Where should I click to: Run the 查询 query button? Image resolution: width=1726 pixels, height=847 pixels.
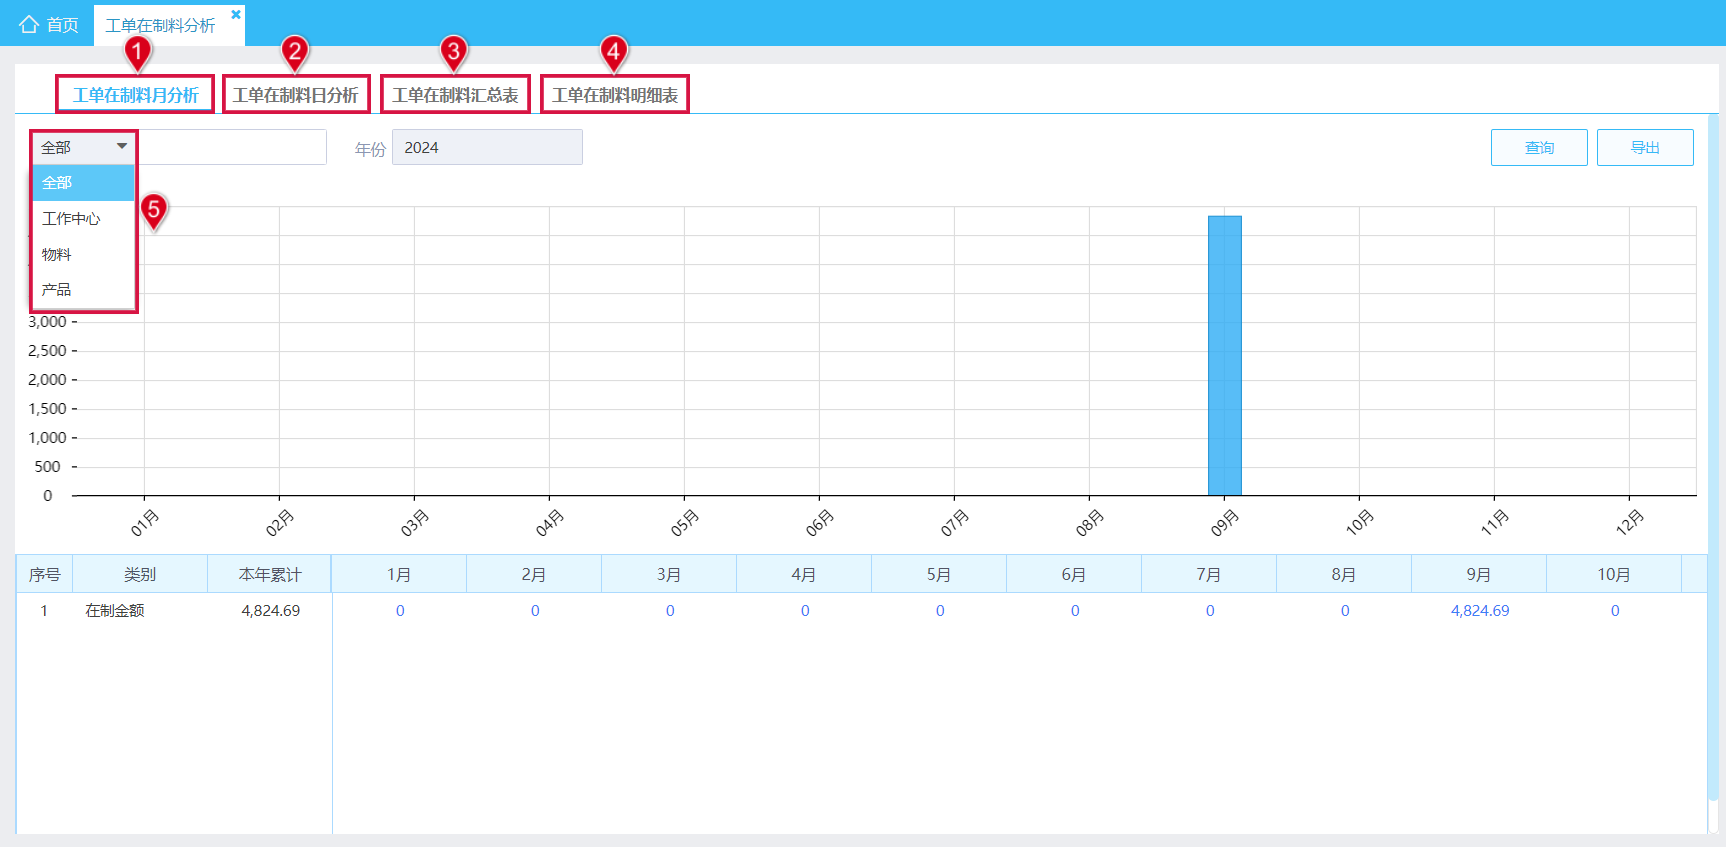(x=1539, y=147)
